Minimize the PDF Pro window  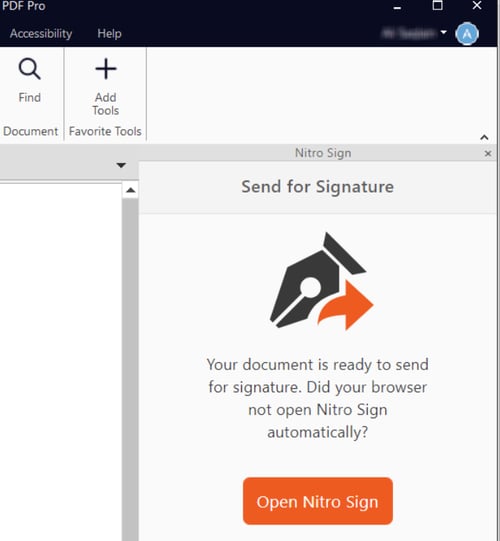pos(398,8)
